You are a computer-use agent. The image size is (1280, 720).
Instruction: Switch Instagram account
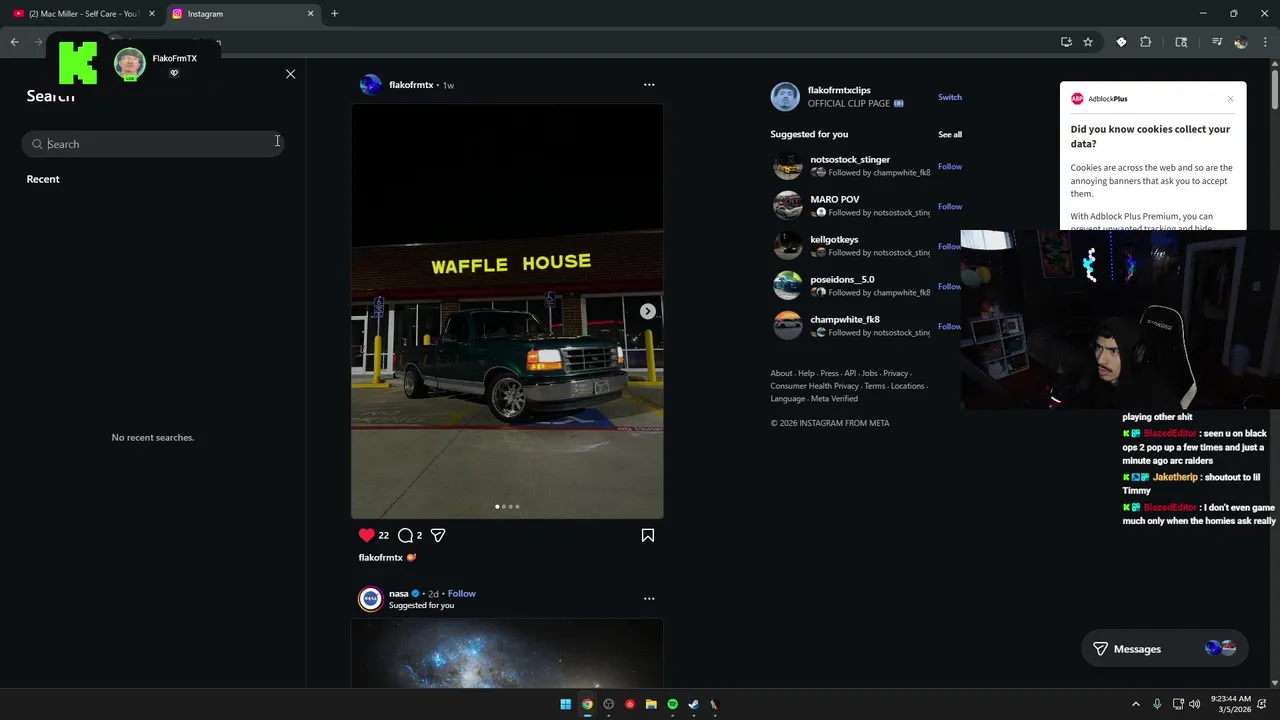950,97
